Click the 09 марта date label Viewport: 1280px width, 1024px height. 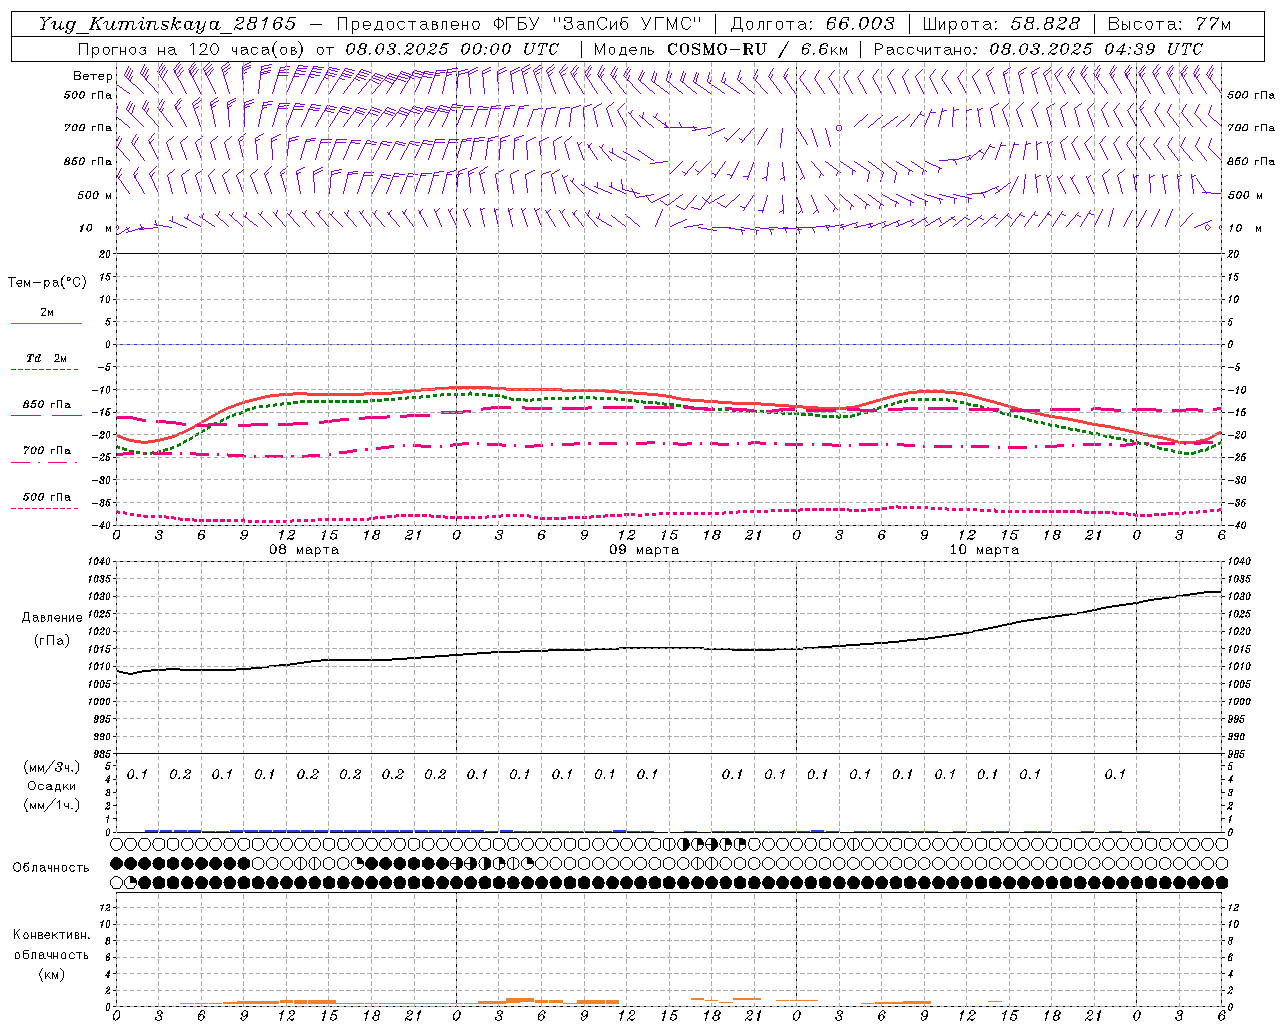point(644,550)
